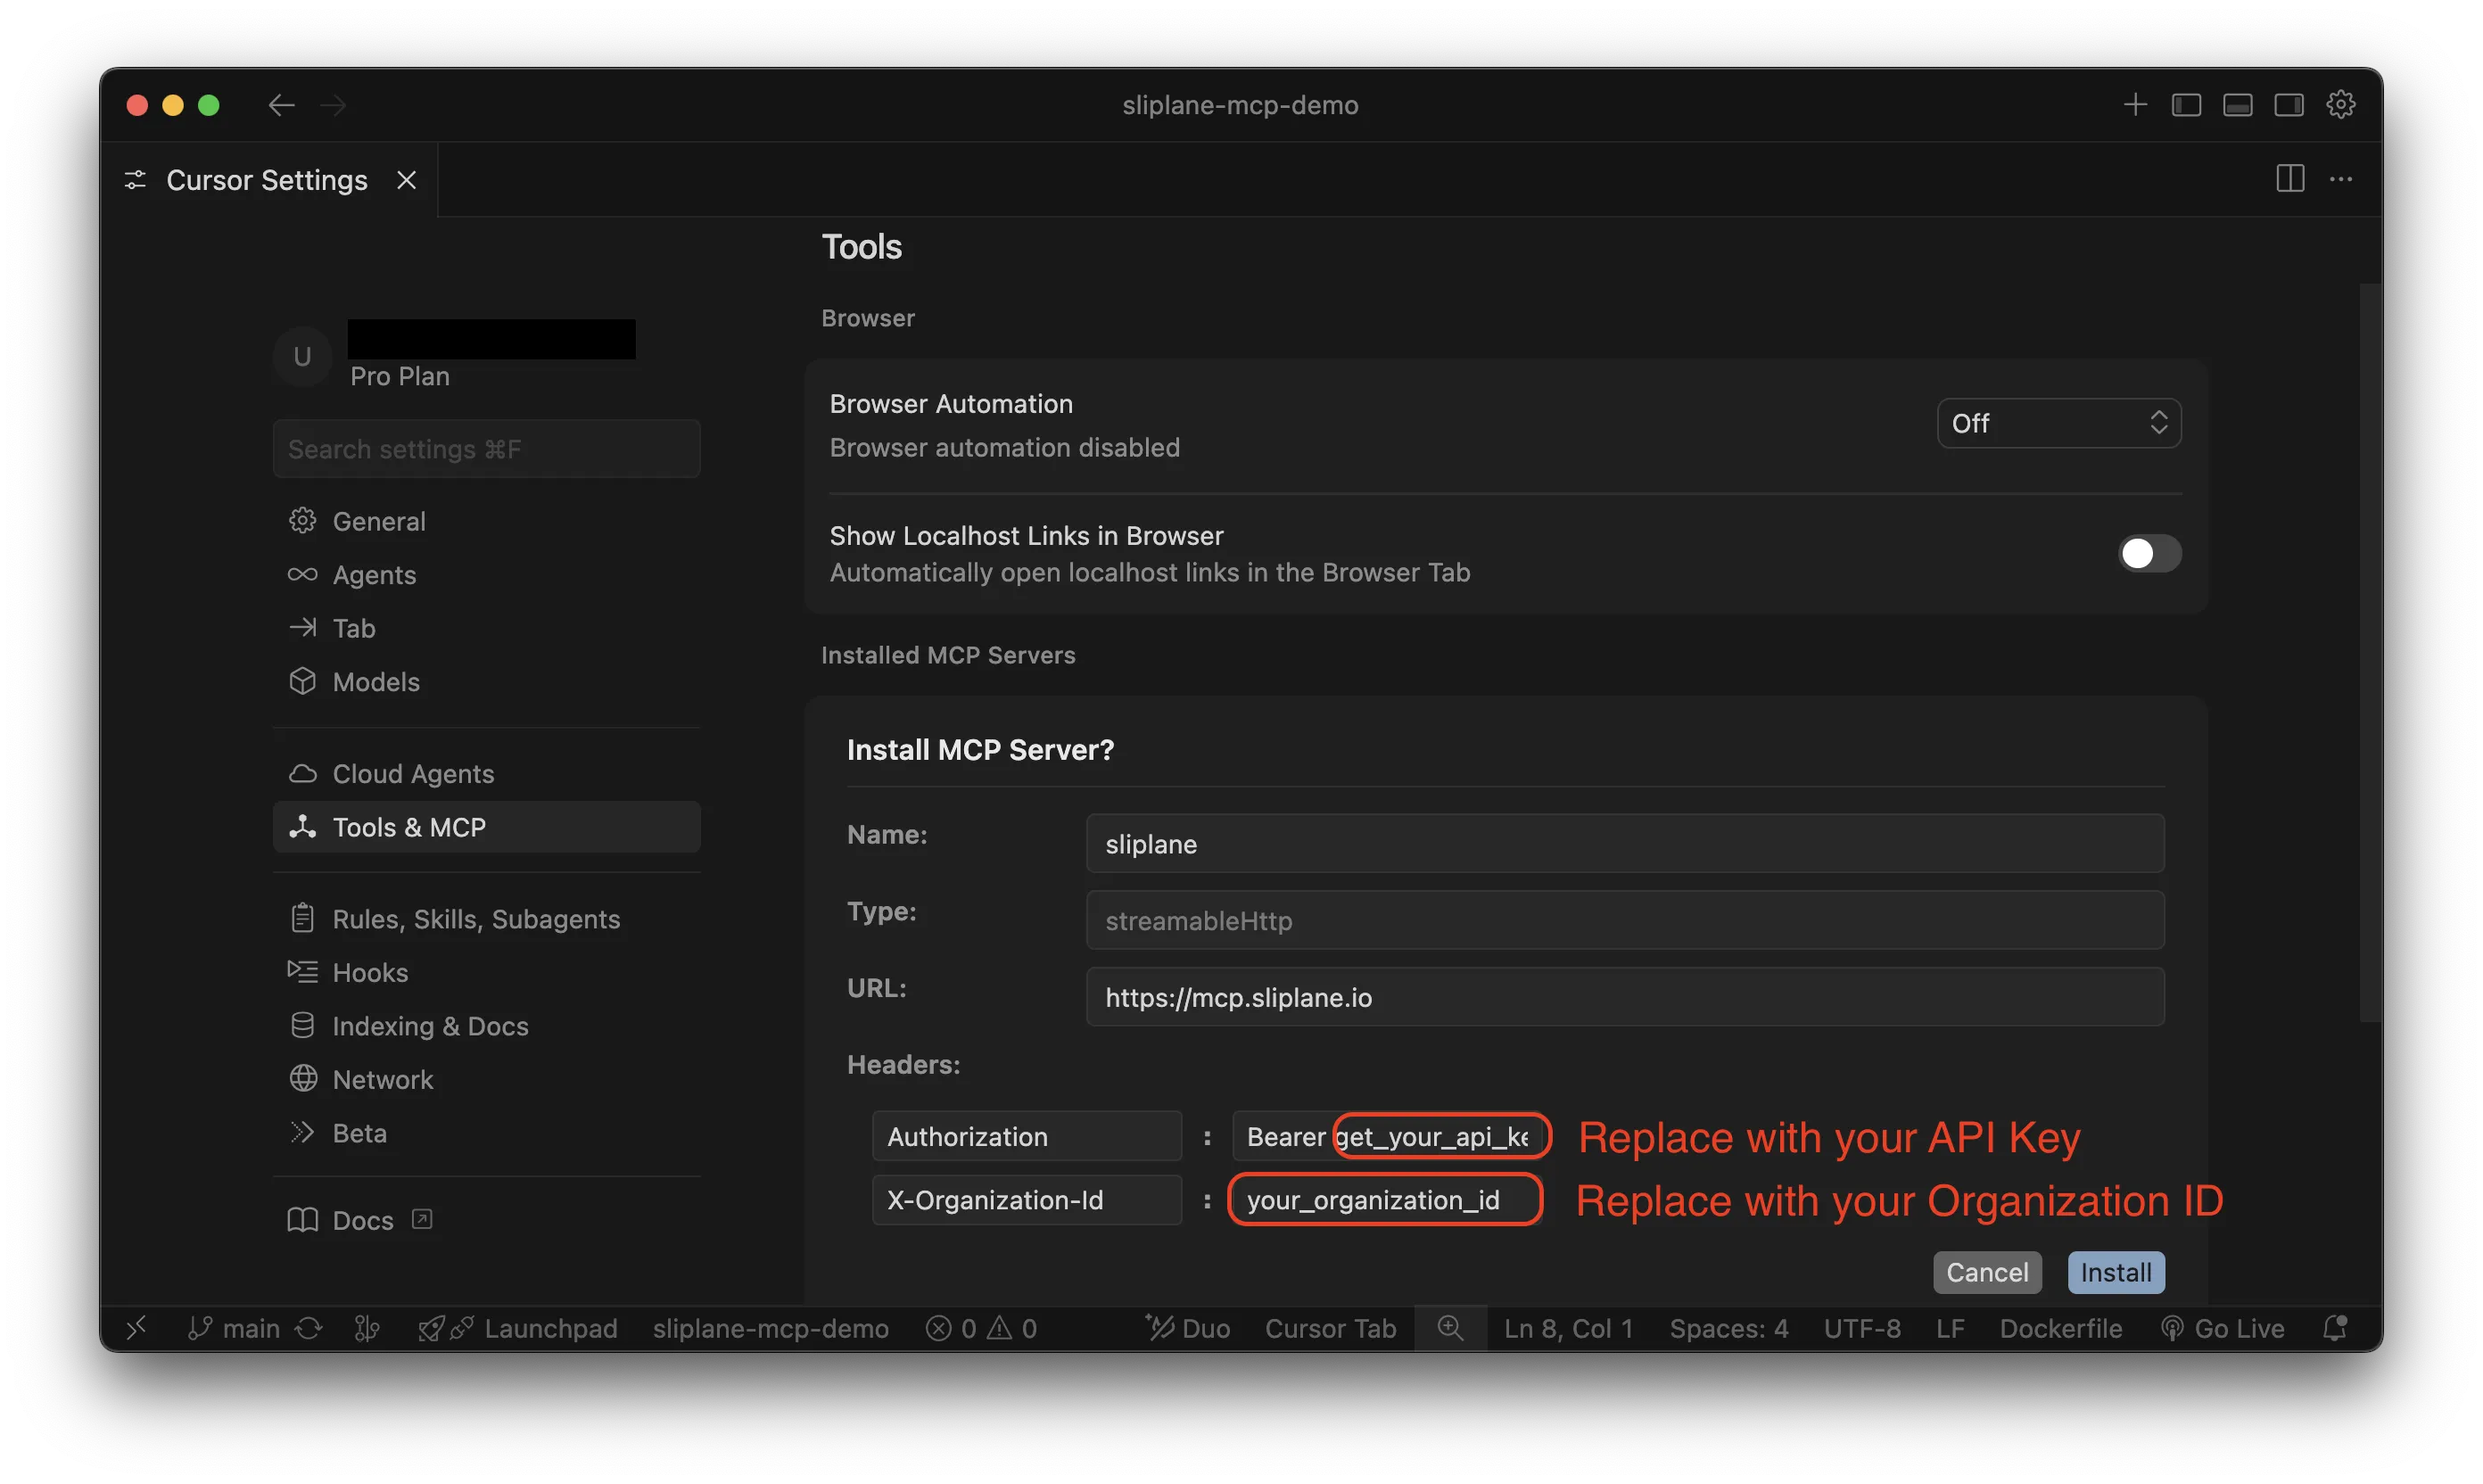Viewport: 2483px width, 1484px height.
Task: Click the Cancel button
Action: (x=1986, y=1272)
